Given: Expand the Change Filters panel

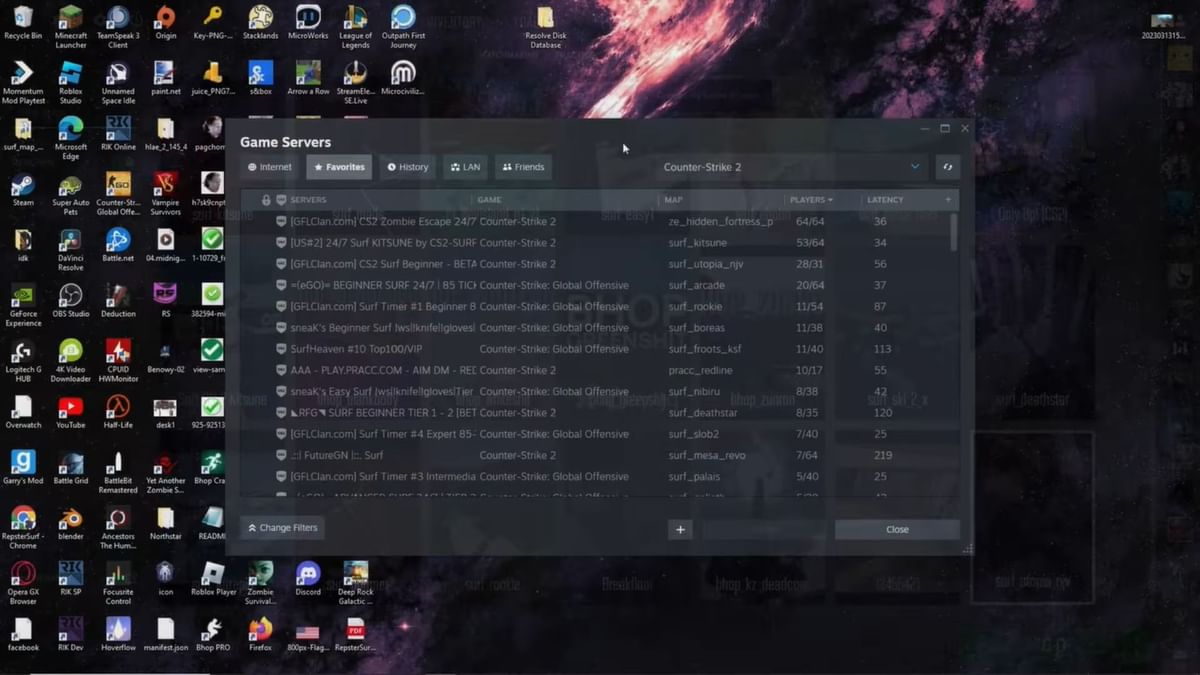Looking at the screenshot, I should pos(282,528).
